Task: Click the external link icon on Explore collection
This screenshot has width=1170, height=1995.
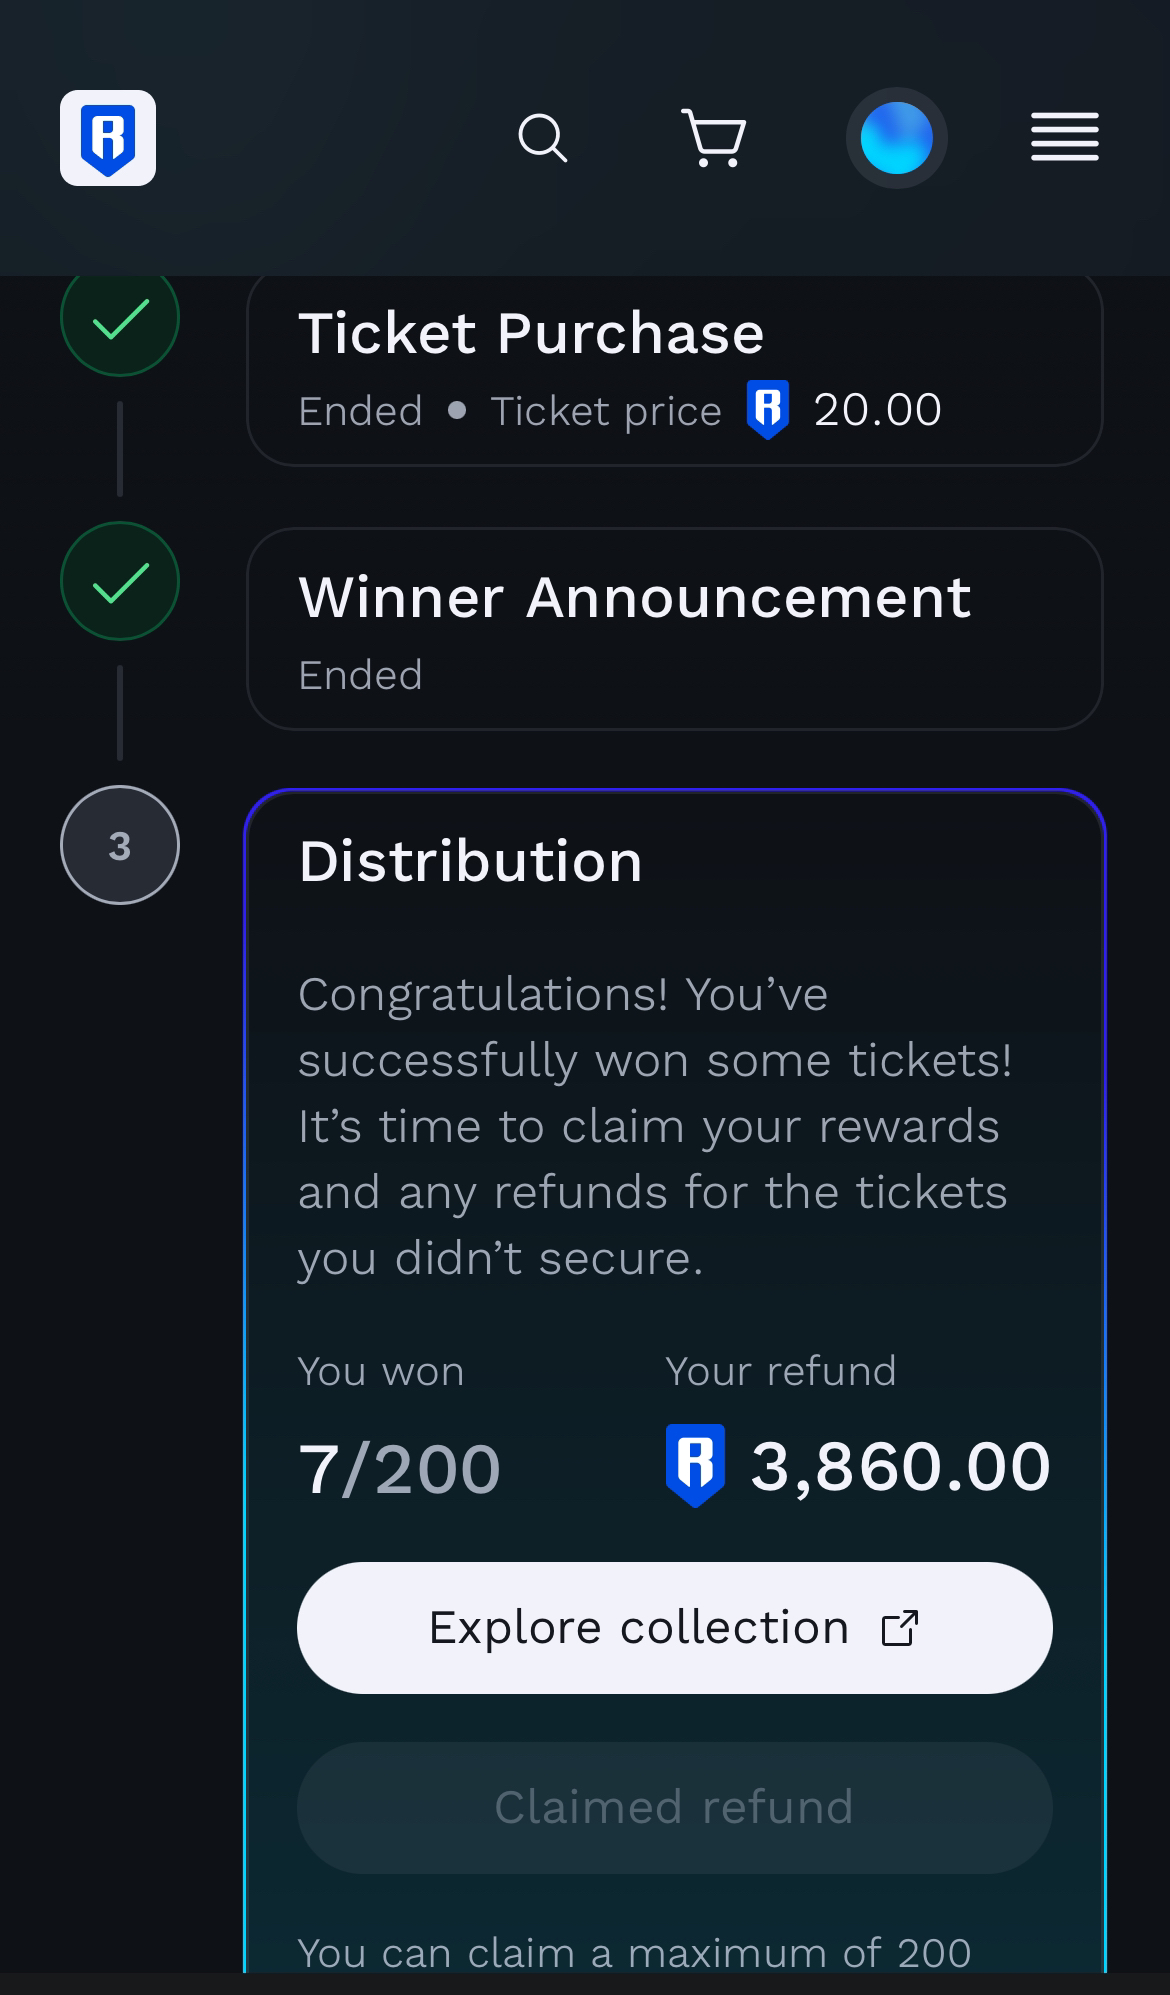Action: 899,1628
